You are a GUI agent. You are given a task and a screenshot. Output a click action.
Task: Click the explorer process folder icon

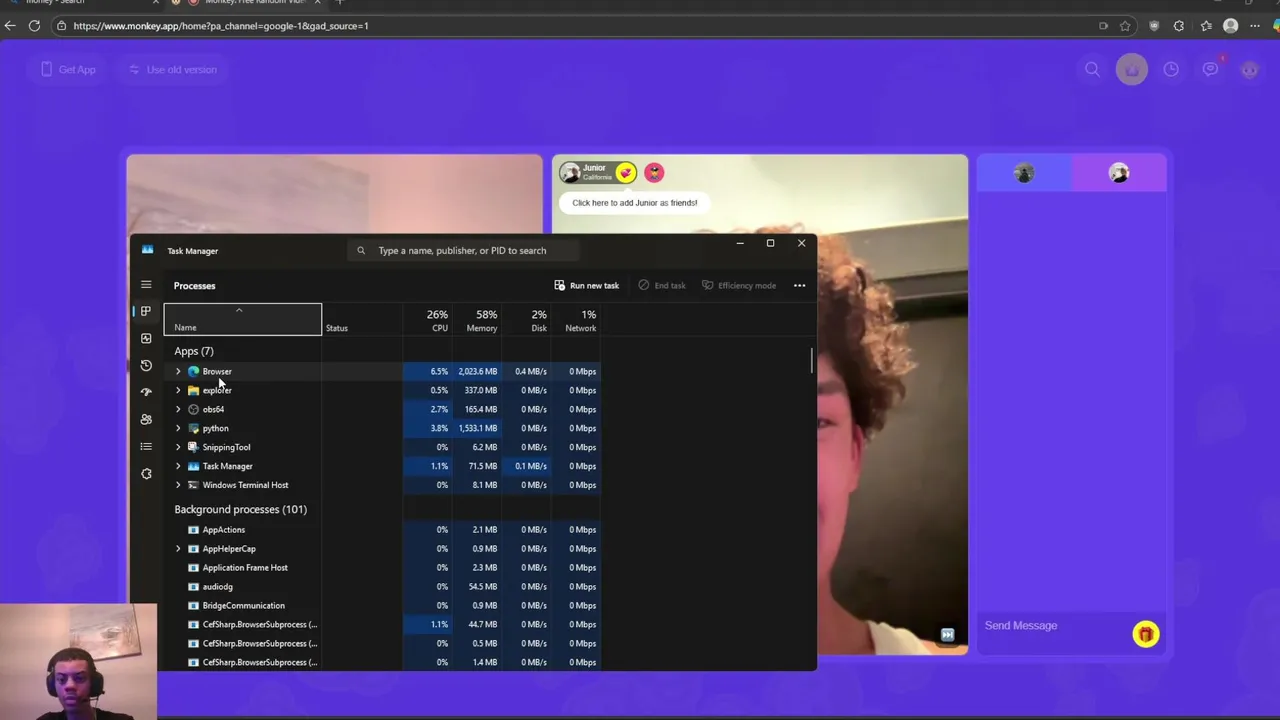point(194,390)
